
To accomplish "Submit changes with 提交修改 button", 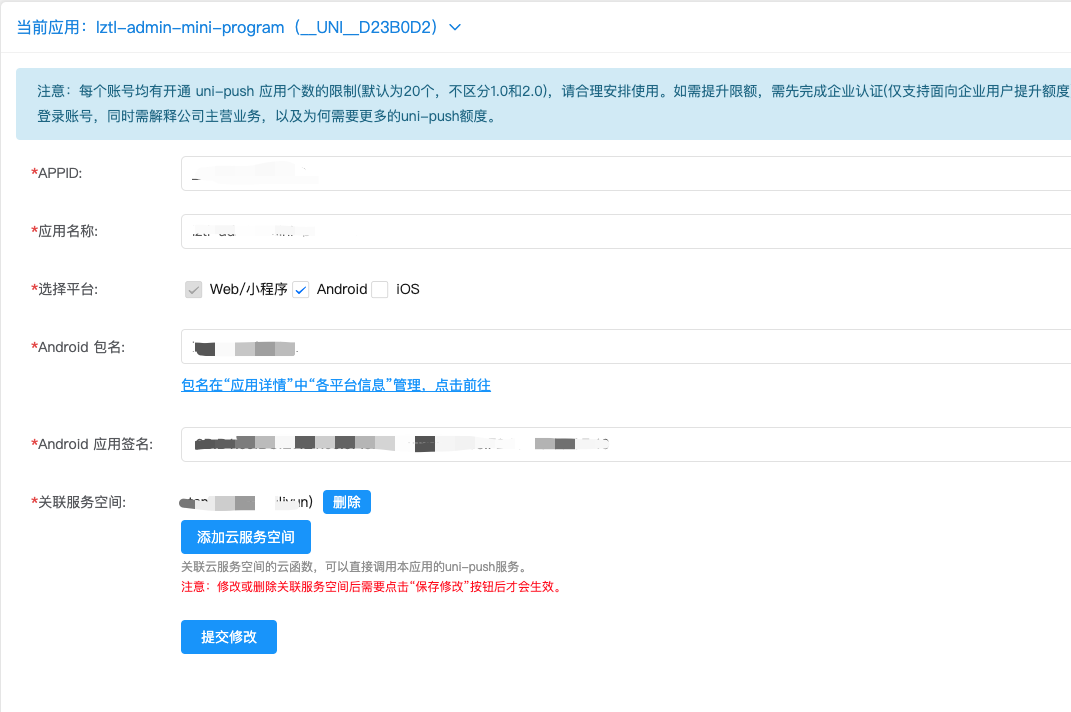I will pyautogui.click(x=229, y=637).
